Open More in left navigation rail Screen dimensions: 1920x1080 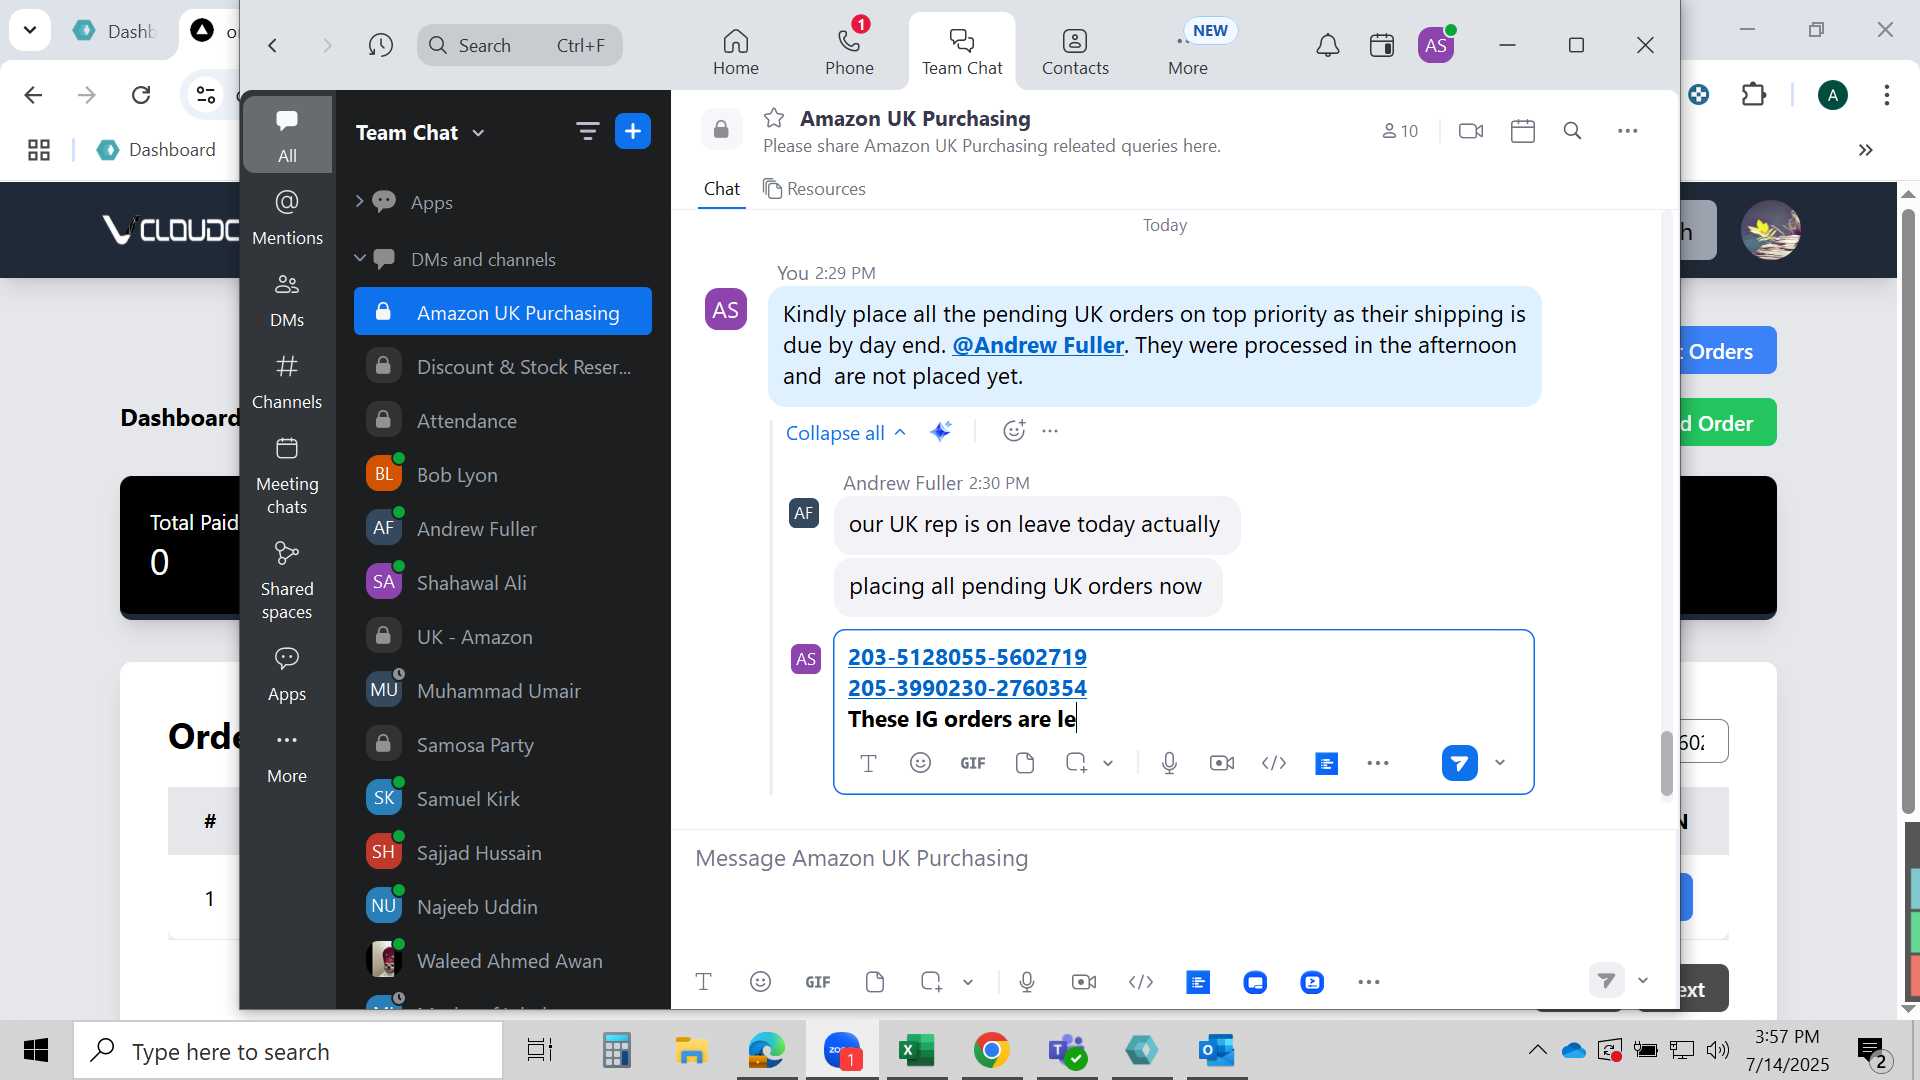pos(287,756)
